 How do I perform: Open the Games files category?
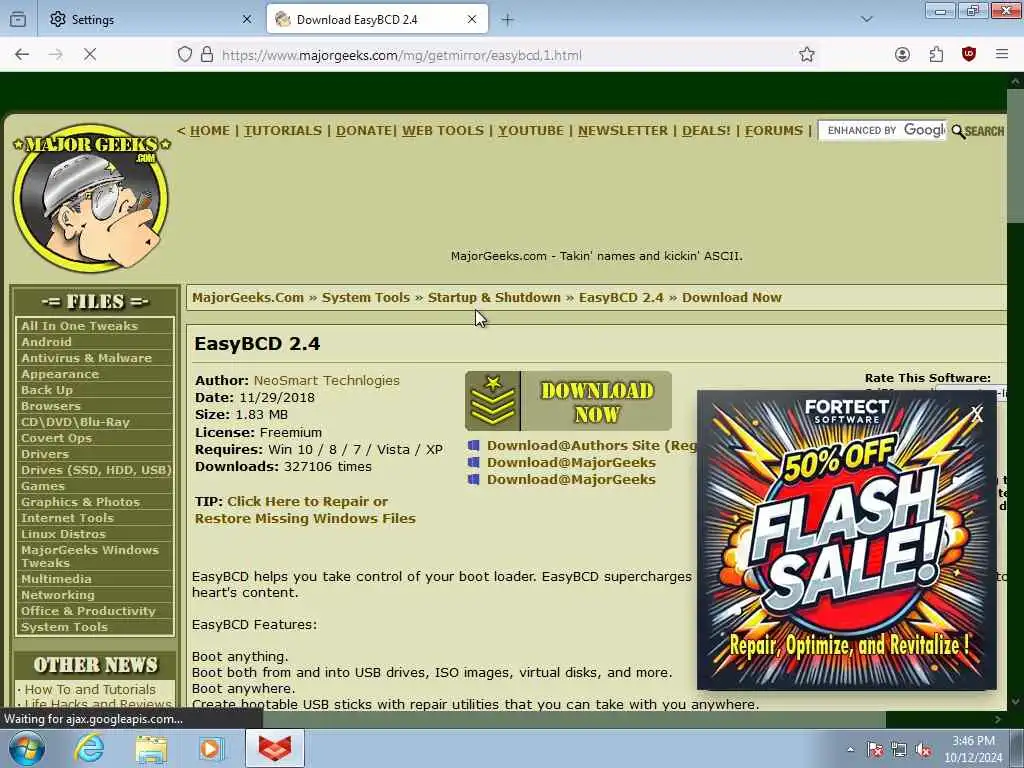click(x=43, y=486)
